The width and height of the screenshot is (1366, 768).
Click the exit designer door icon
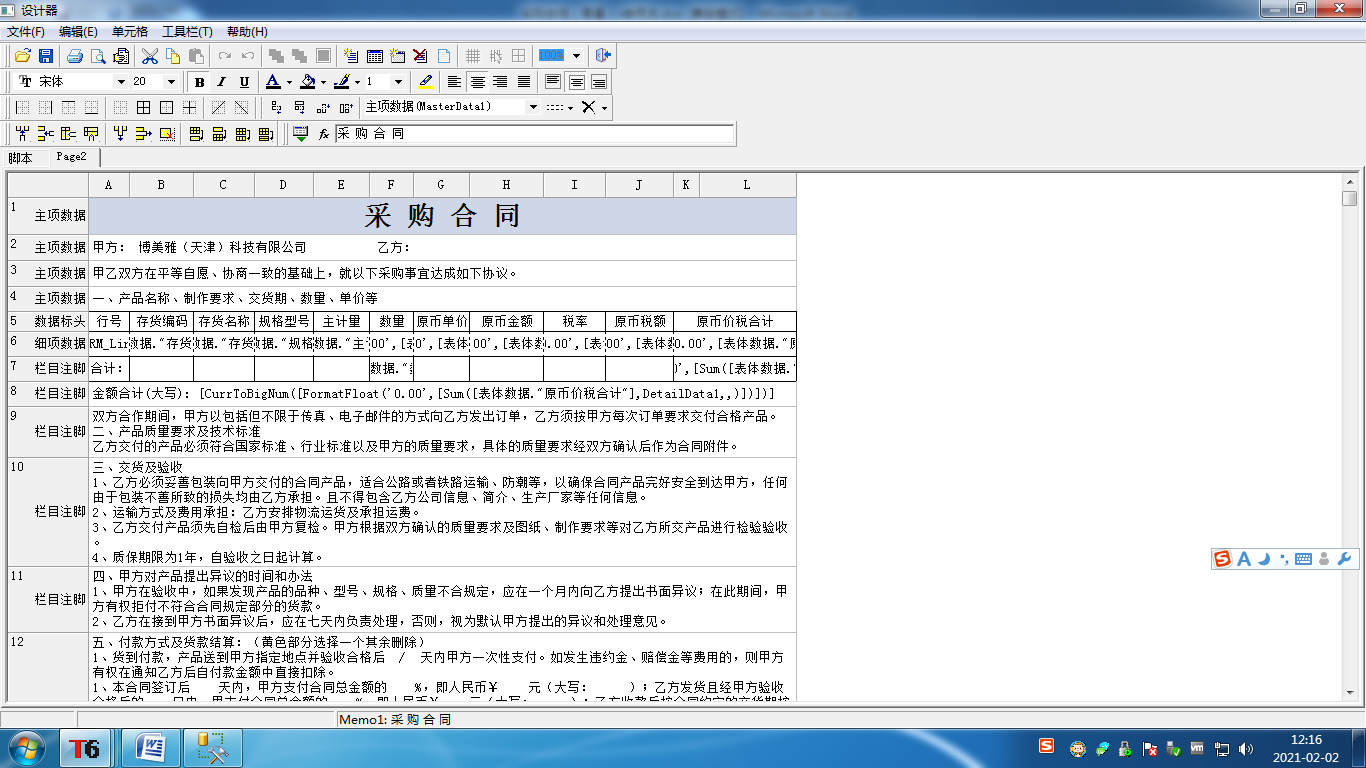(x=603, y=56)
